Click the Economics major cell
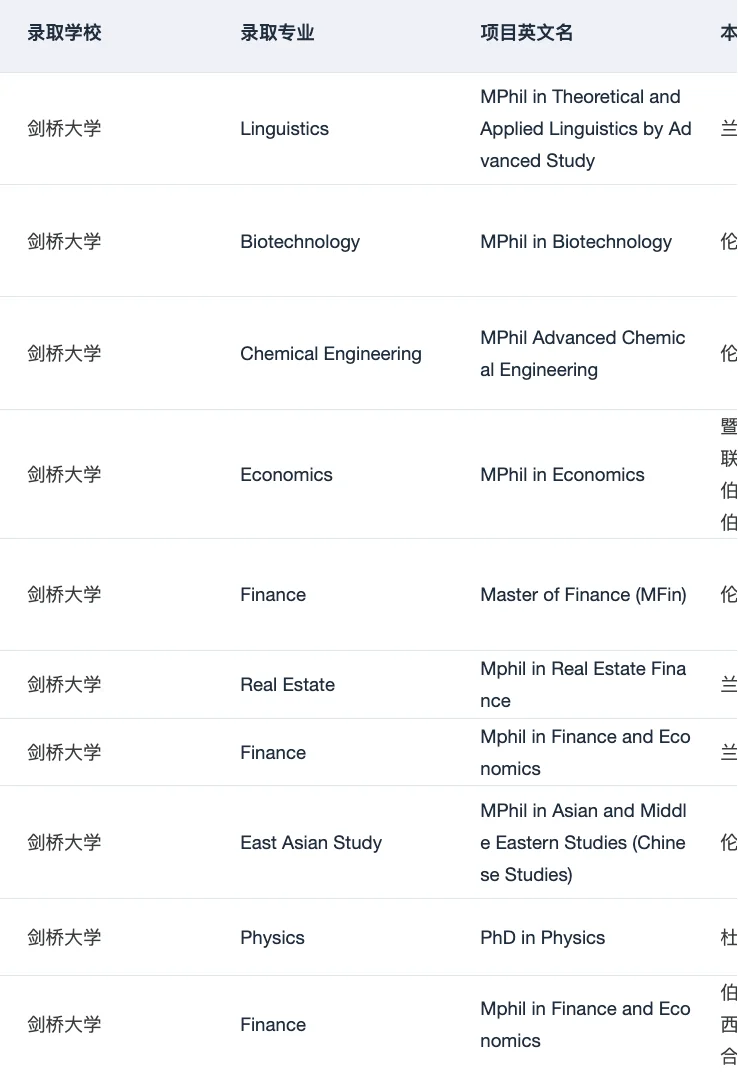This screenshot has height=1072, width=738. pos(287,474)
